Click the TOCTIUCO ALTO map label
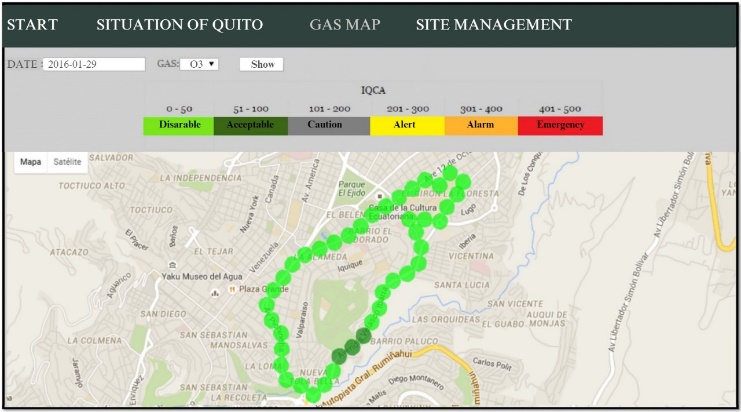Viewport: 741px width, 412px height. pyautogui.click(x=92, y=186)
